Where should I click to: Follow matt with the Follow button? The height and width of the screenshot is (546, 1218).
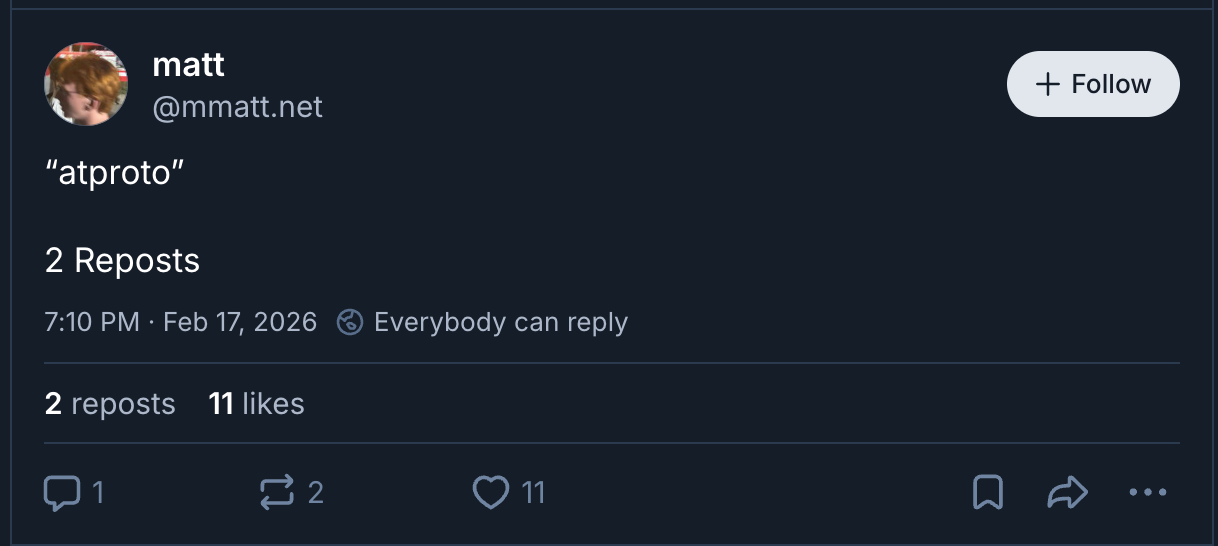pyautogui.click(x=1093, y=84)
